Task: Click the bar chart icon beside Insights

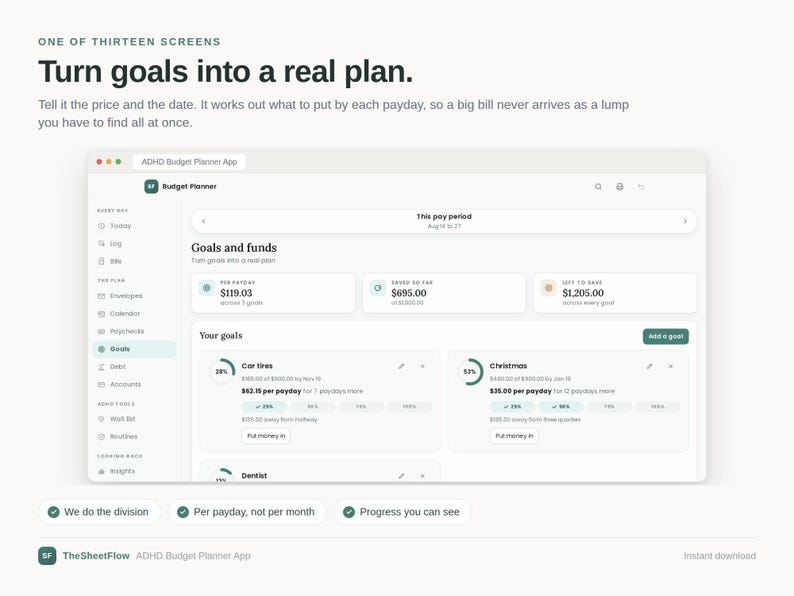Action: [101, 471]
